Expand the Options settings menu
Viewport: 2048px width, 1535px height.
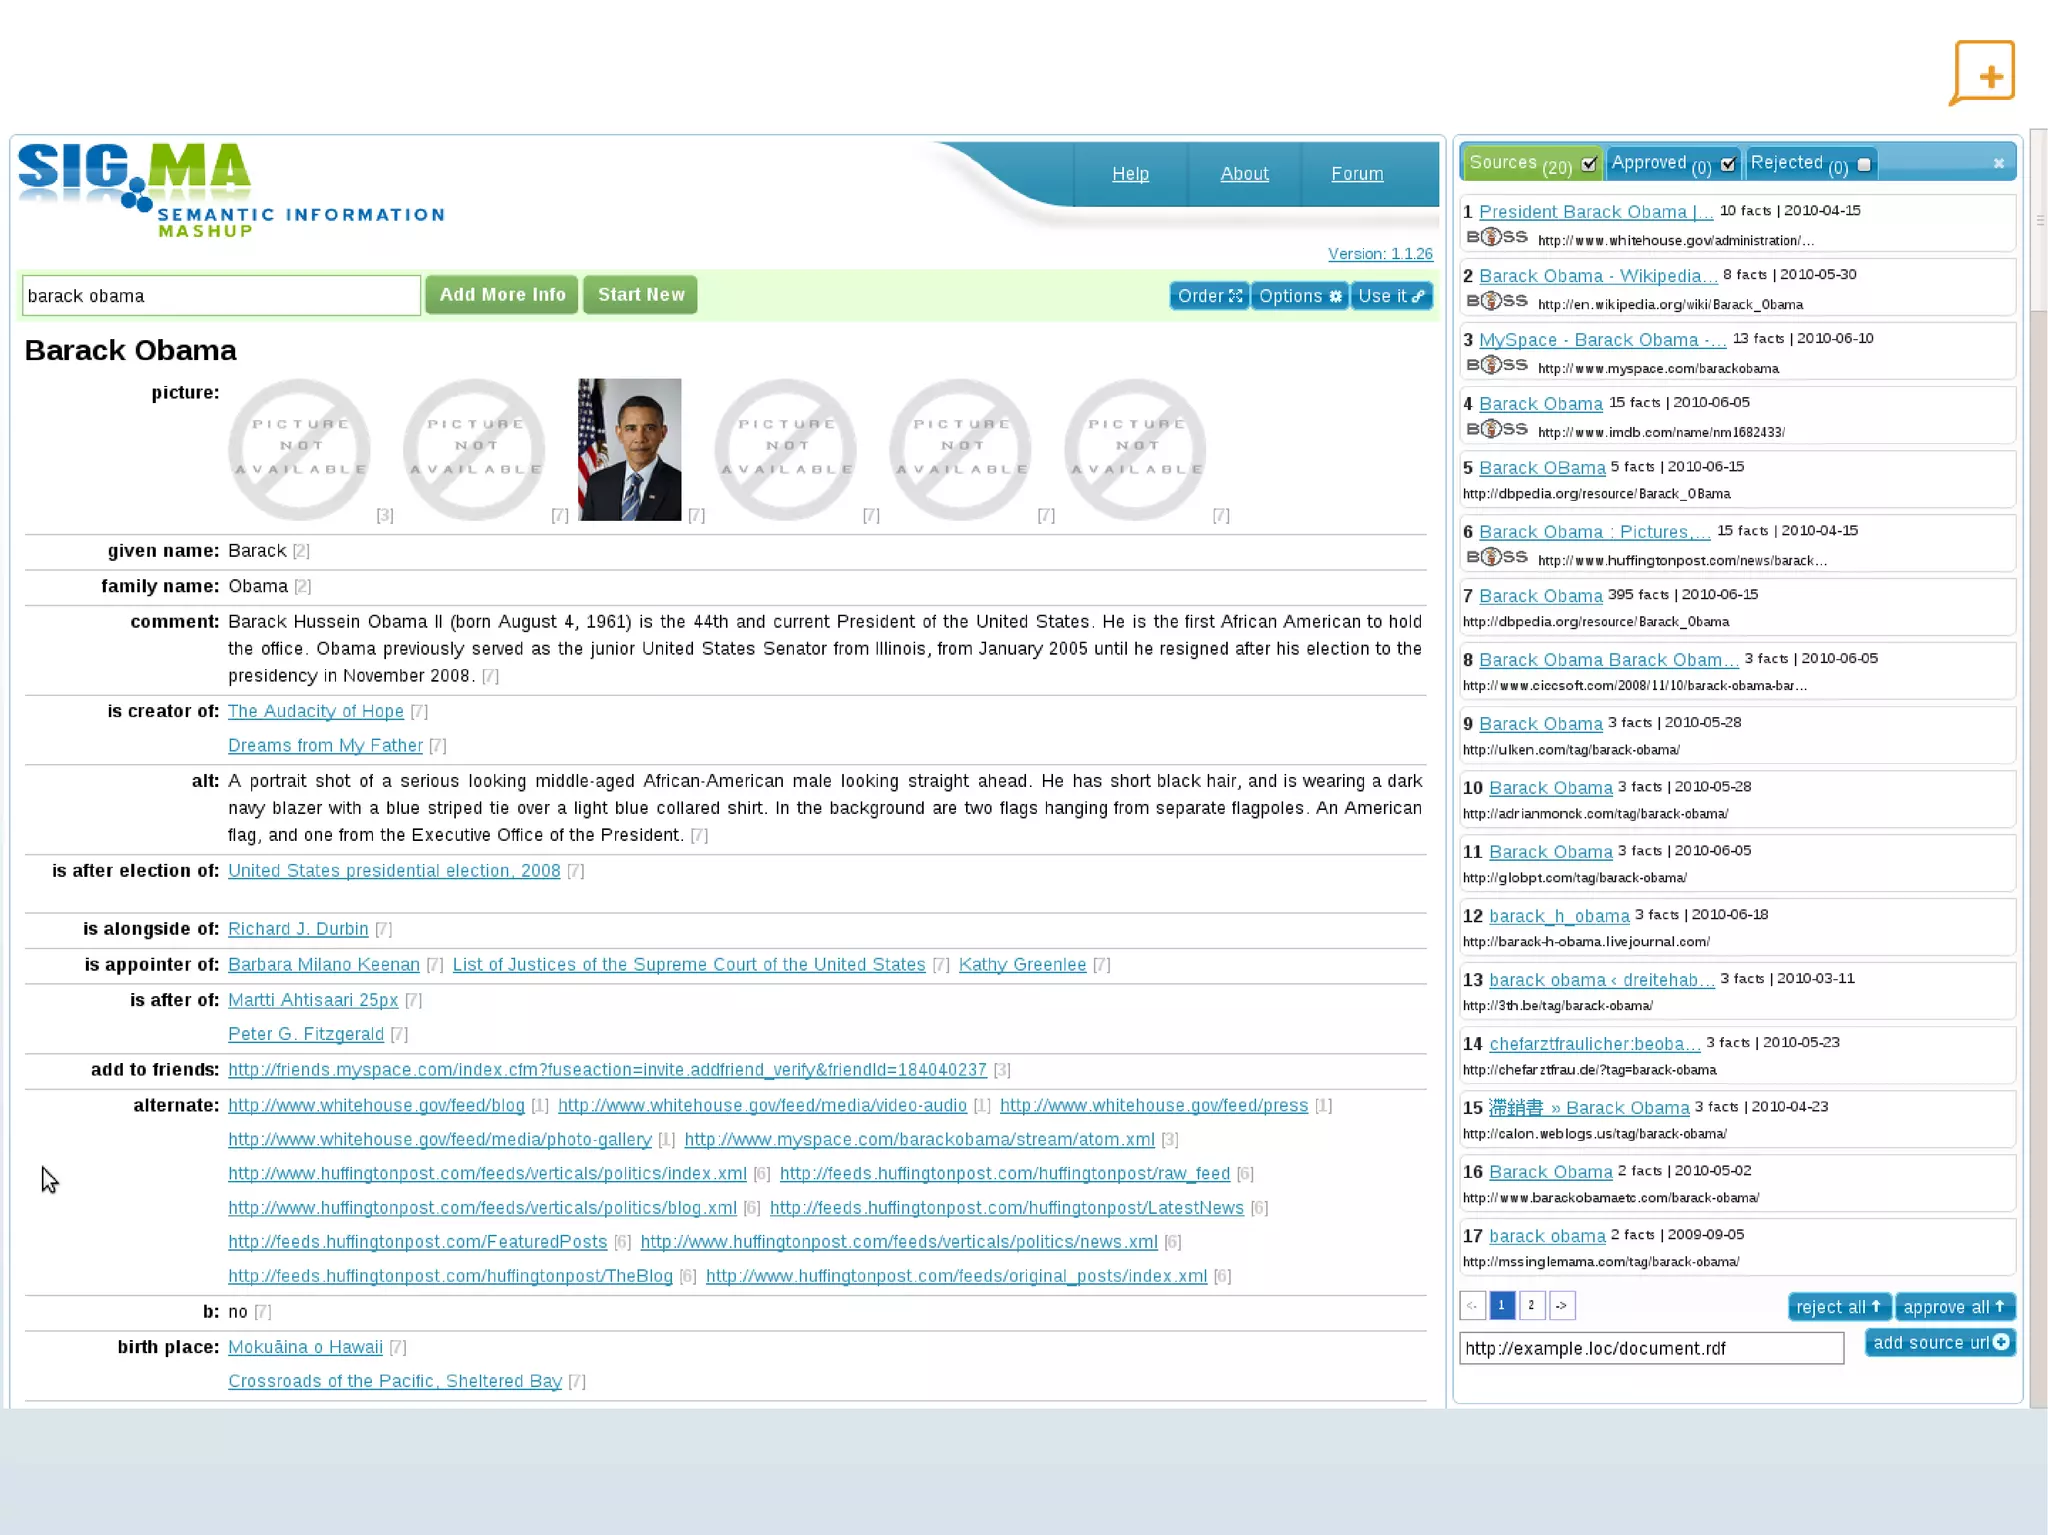pyautogui.click(x=1299, y=296)
